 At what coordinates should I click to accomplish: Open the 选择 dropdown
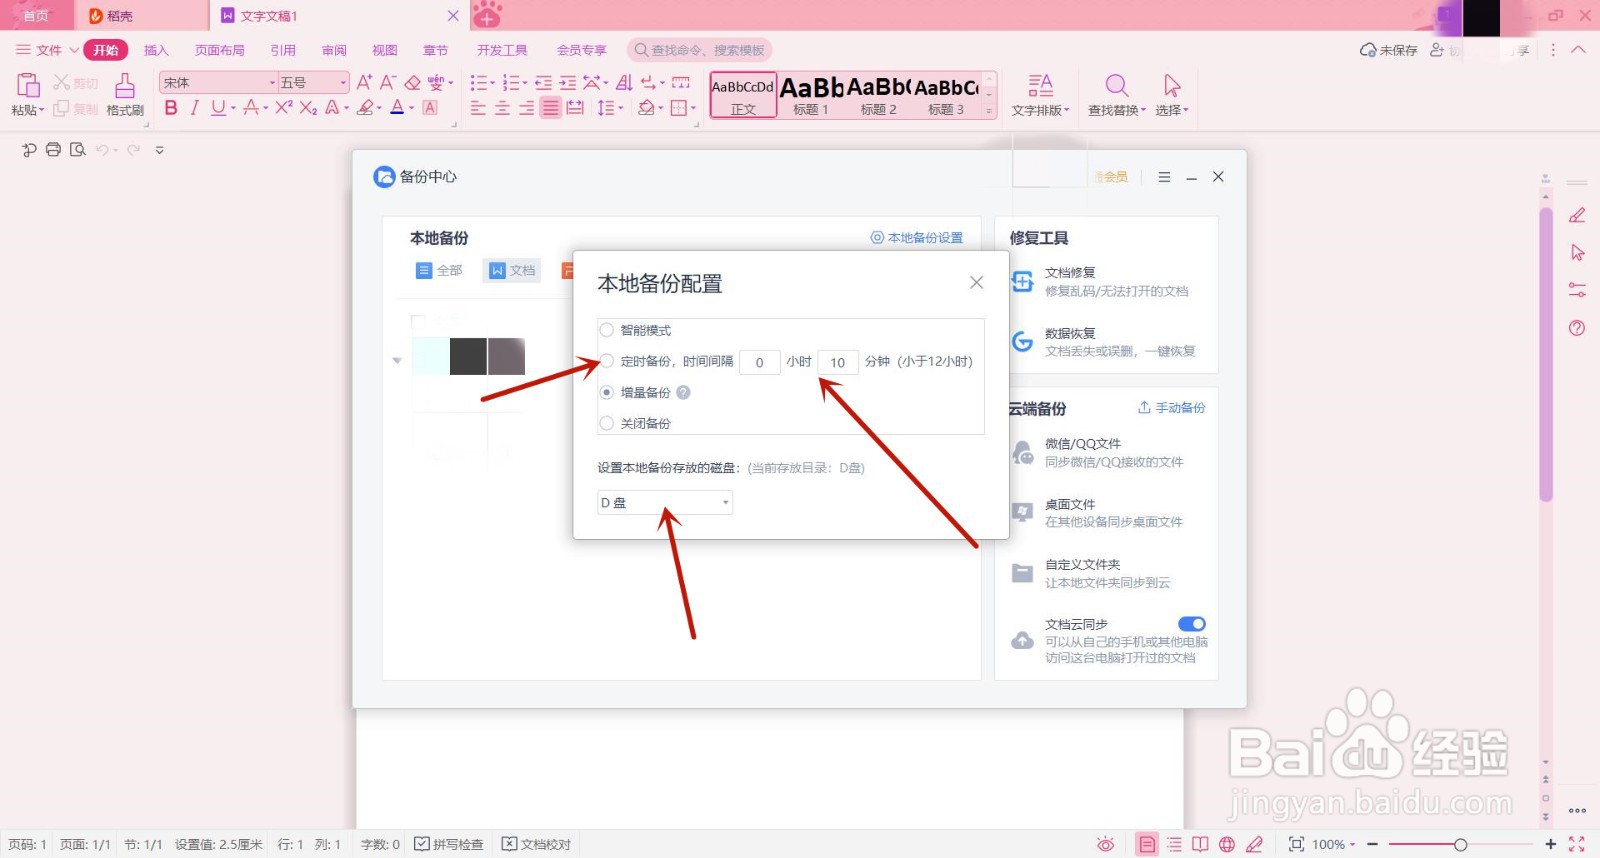click(1172, 96)
